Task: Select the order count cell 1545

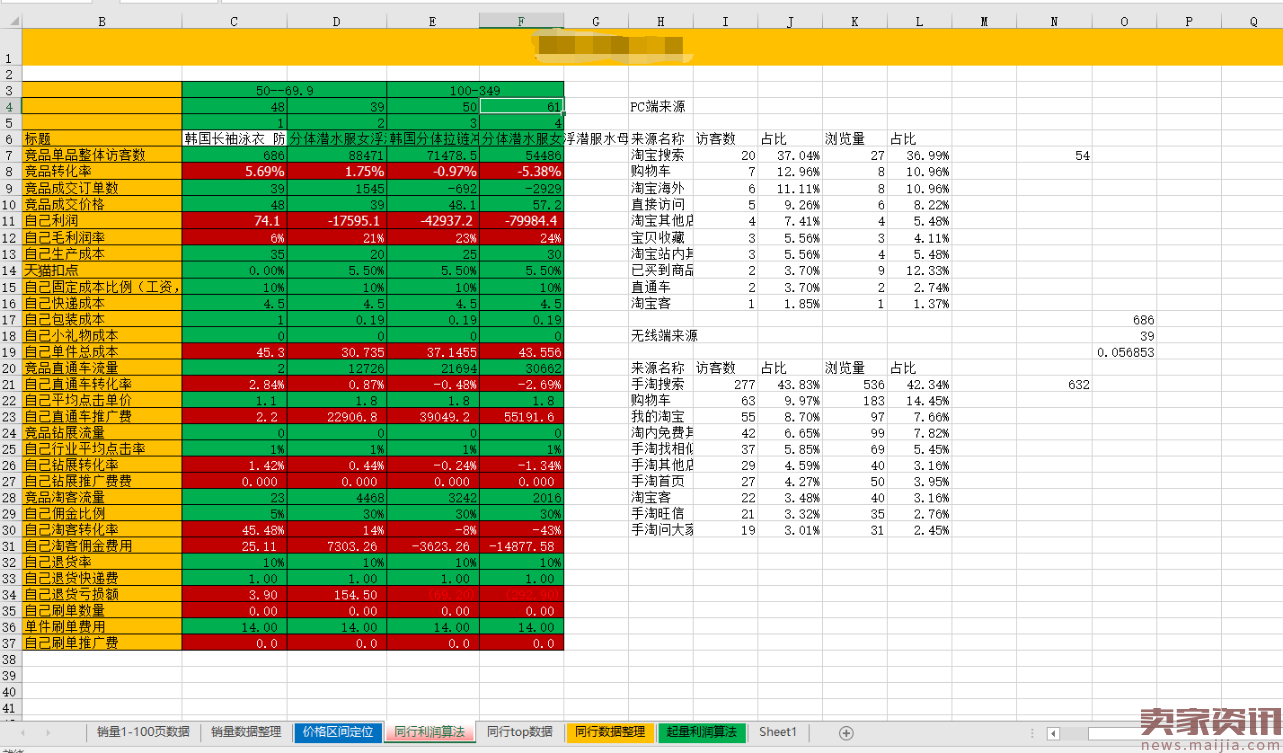Action: pyautogui.click(x=337, y=187)
